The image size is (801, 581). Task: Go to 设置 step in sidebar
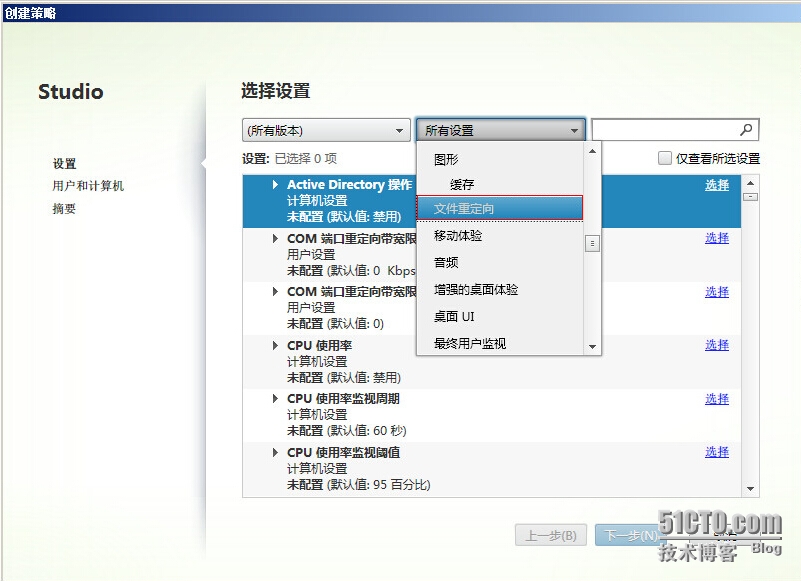[x=64, y=164]
